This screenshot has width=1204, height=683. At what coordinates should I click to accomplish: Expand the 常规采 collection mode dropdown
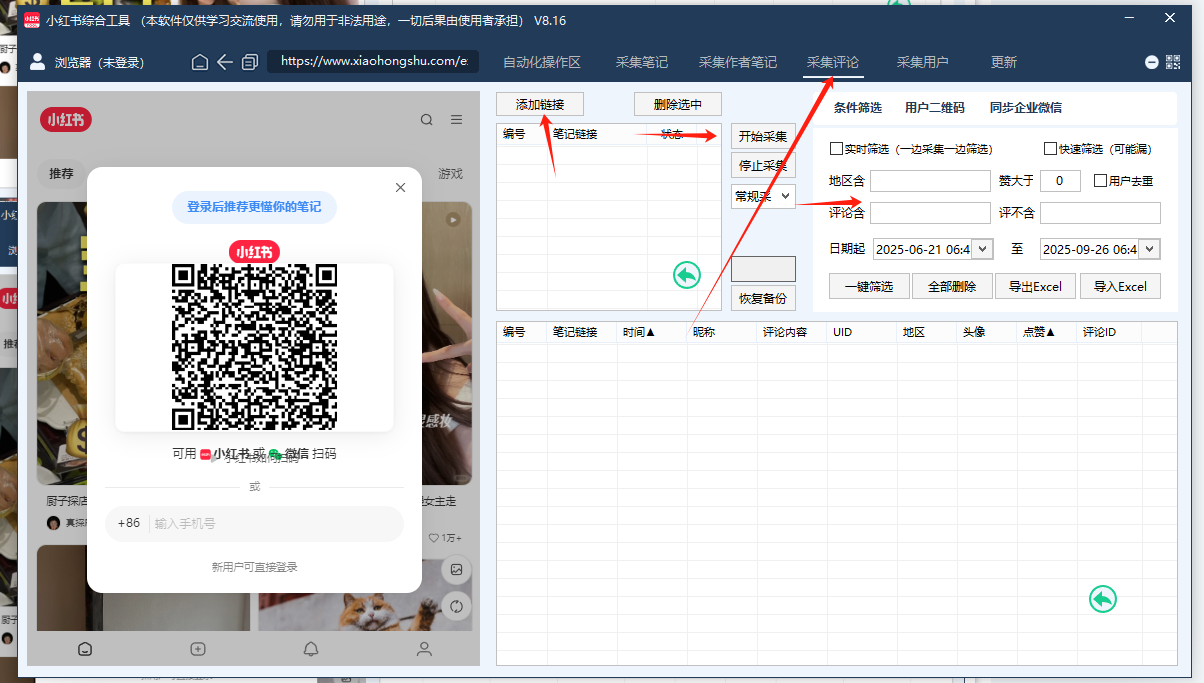[763, 197]
